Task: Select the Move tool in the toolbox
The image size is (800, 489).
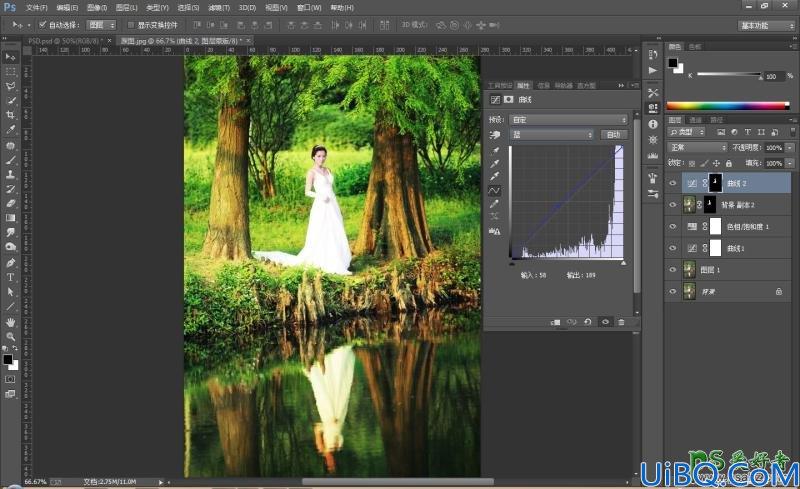Action: (x=10, y=57)
